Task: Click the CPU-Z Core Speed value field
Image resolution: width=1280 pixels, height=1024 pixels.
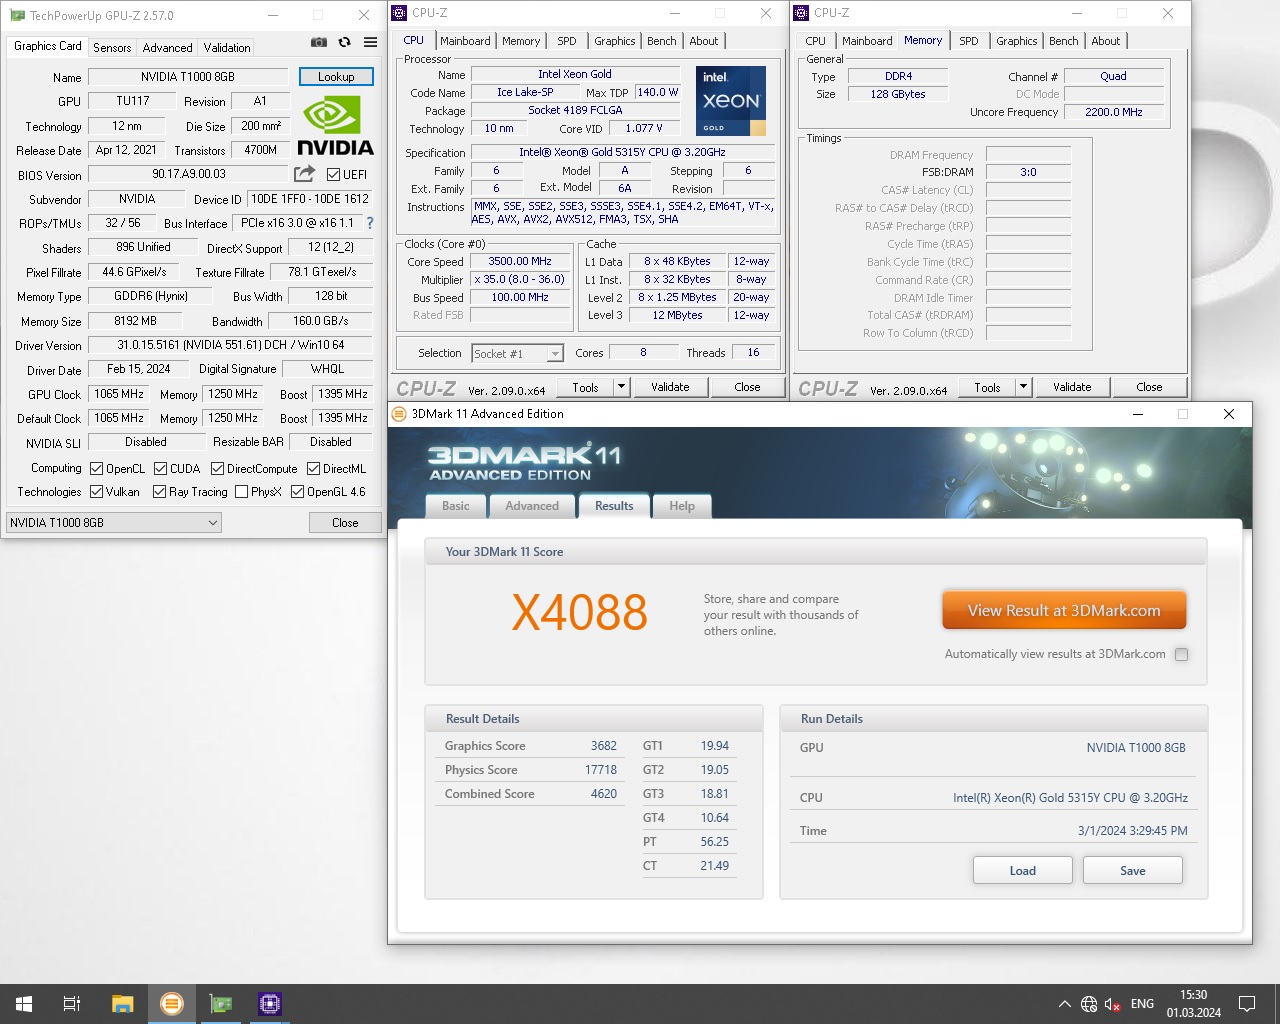Action: click(520, 261)
